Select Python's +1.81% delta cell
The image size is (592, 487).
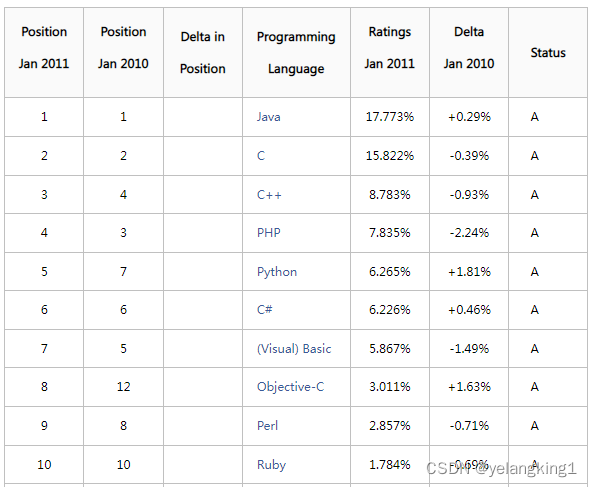click(x=469, y=272)
